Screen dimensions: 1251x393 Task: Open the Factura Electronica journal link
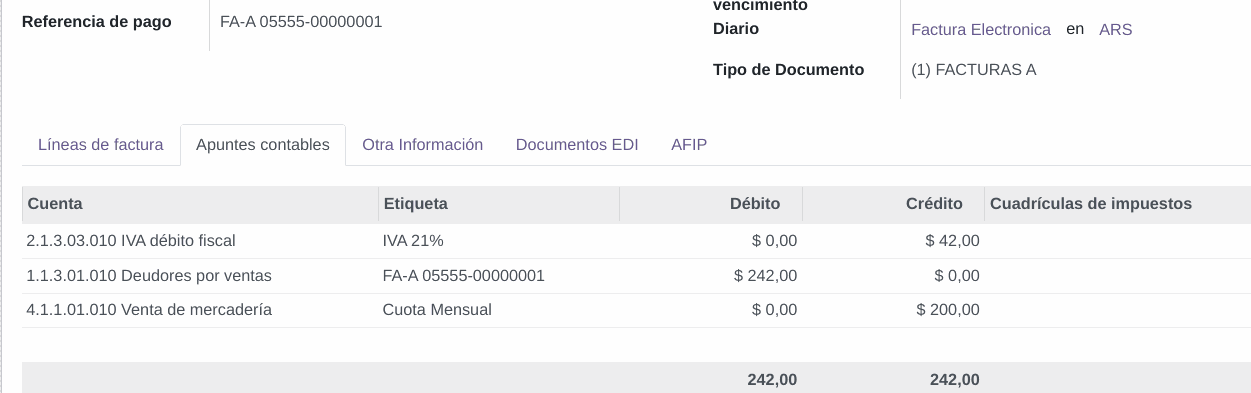(x=981, y=30)
